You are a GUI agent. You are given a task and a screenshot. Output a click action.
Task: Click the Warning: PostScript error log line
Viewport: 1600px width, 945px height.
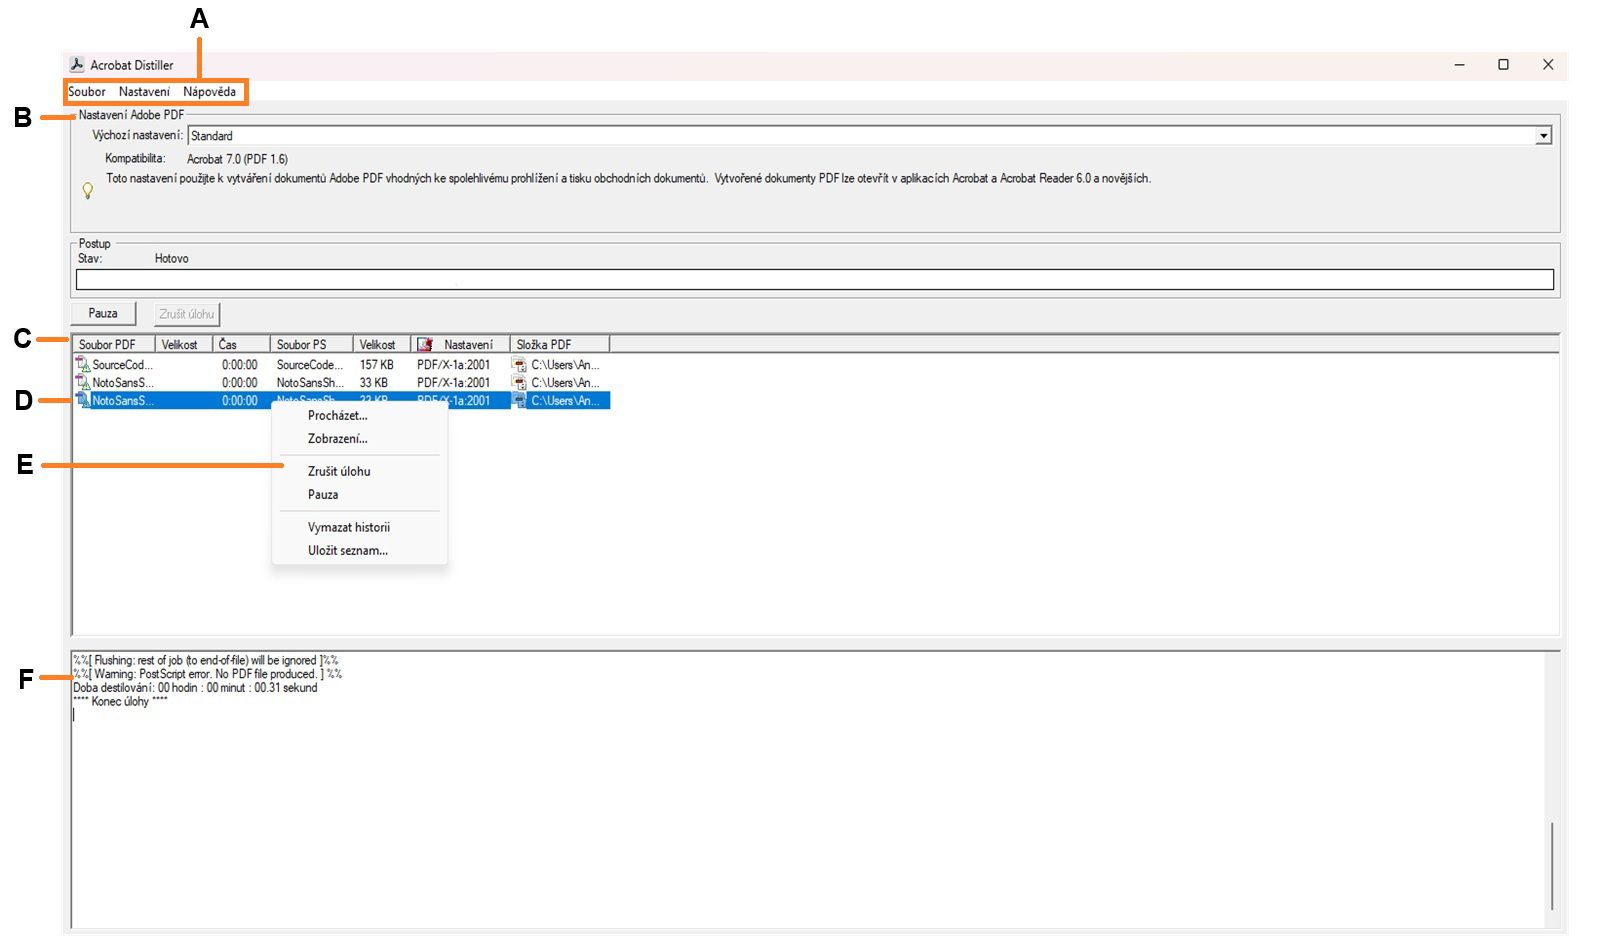pos(208,674)
